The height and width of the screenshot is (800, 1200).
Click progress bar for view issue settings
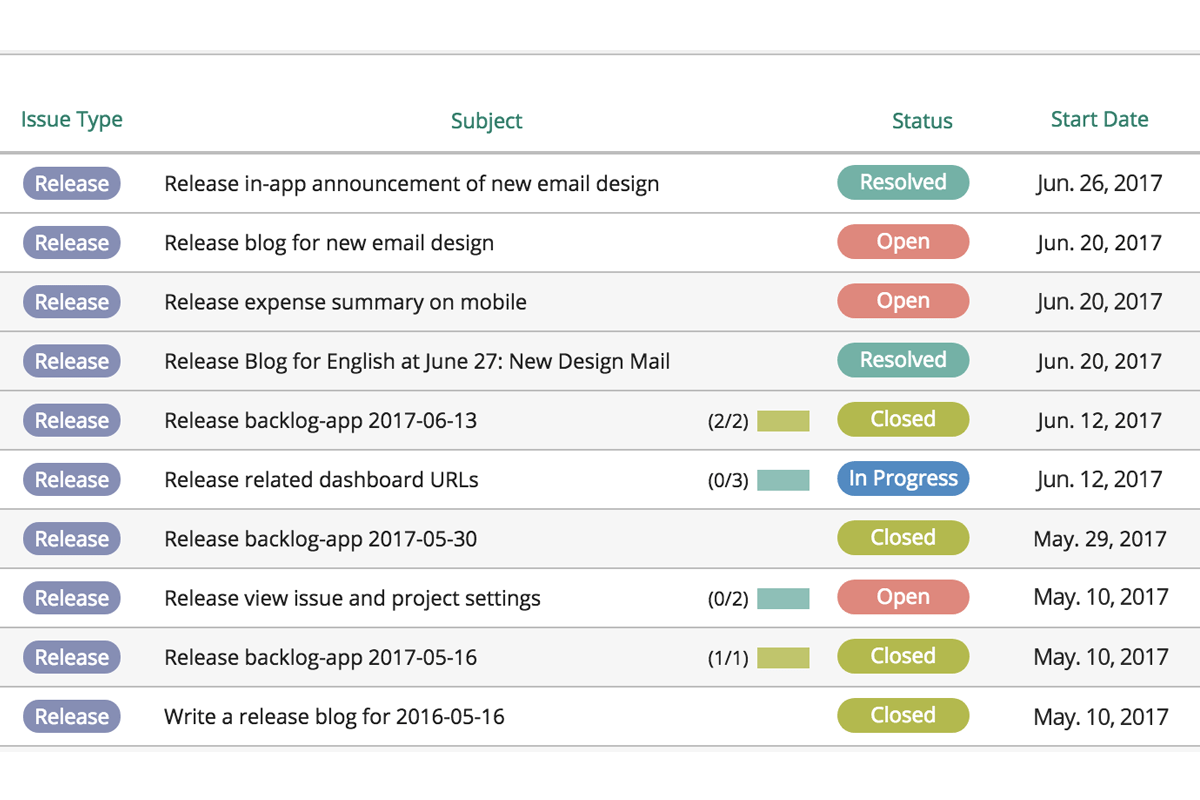pyautogui.click(x=783, y=599)
